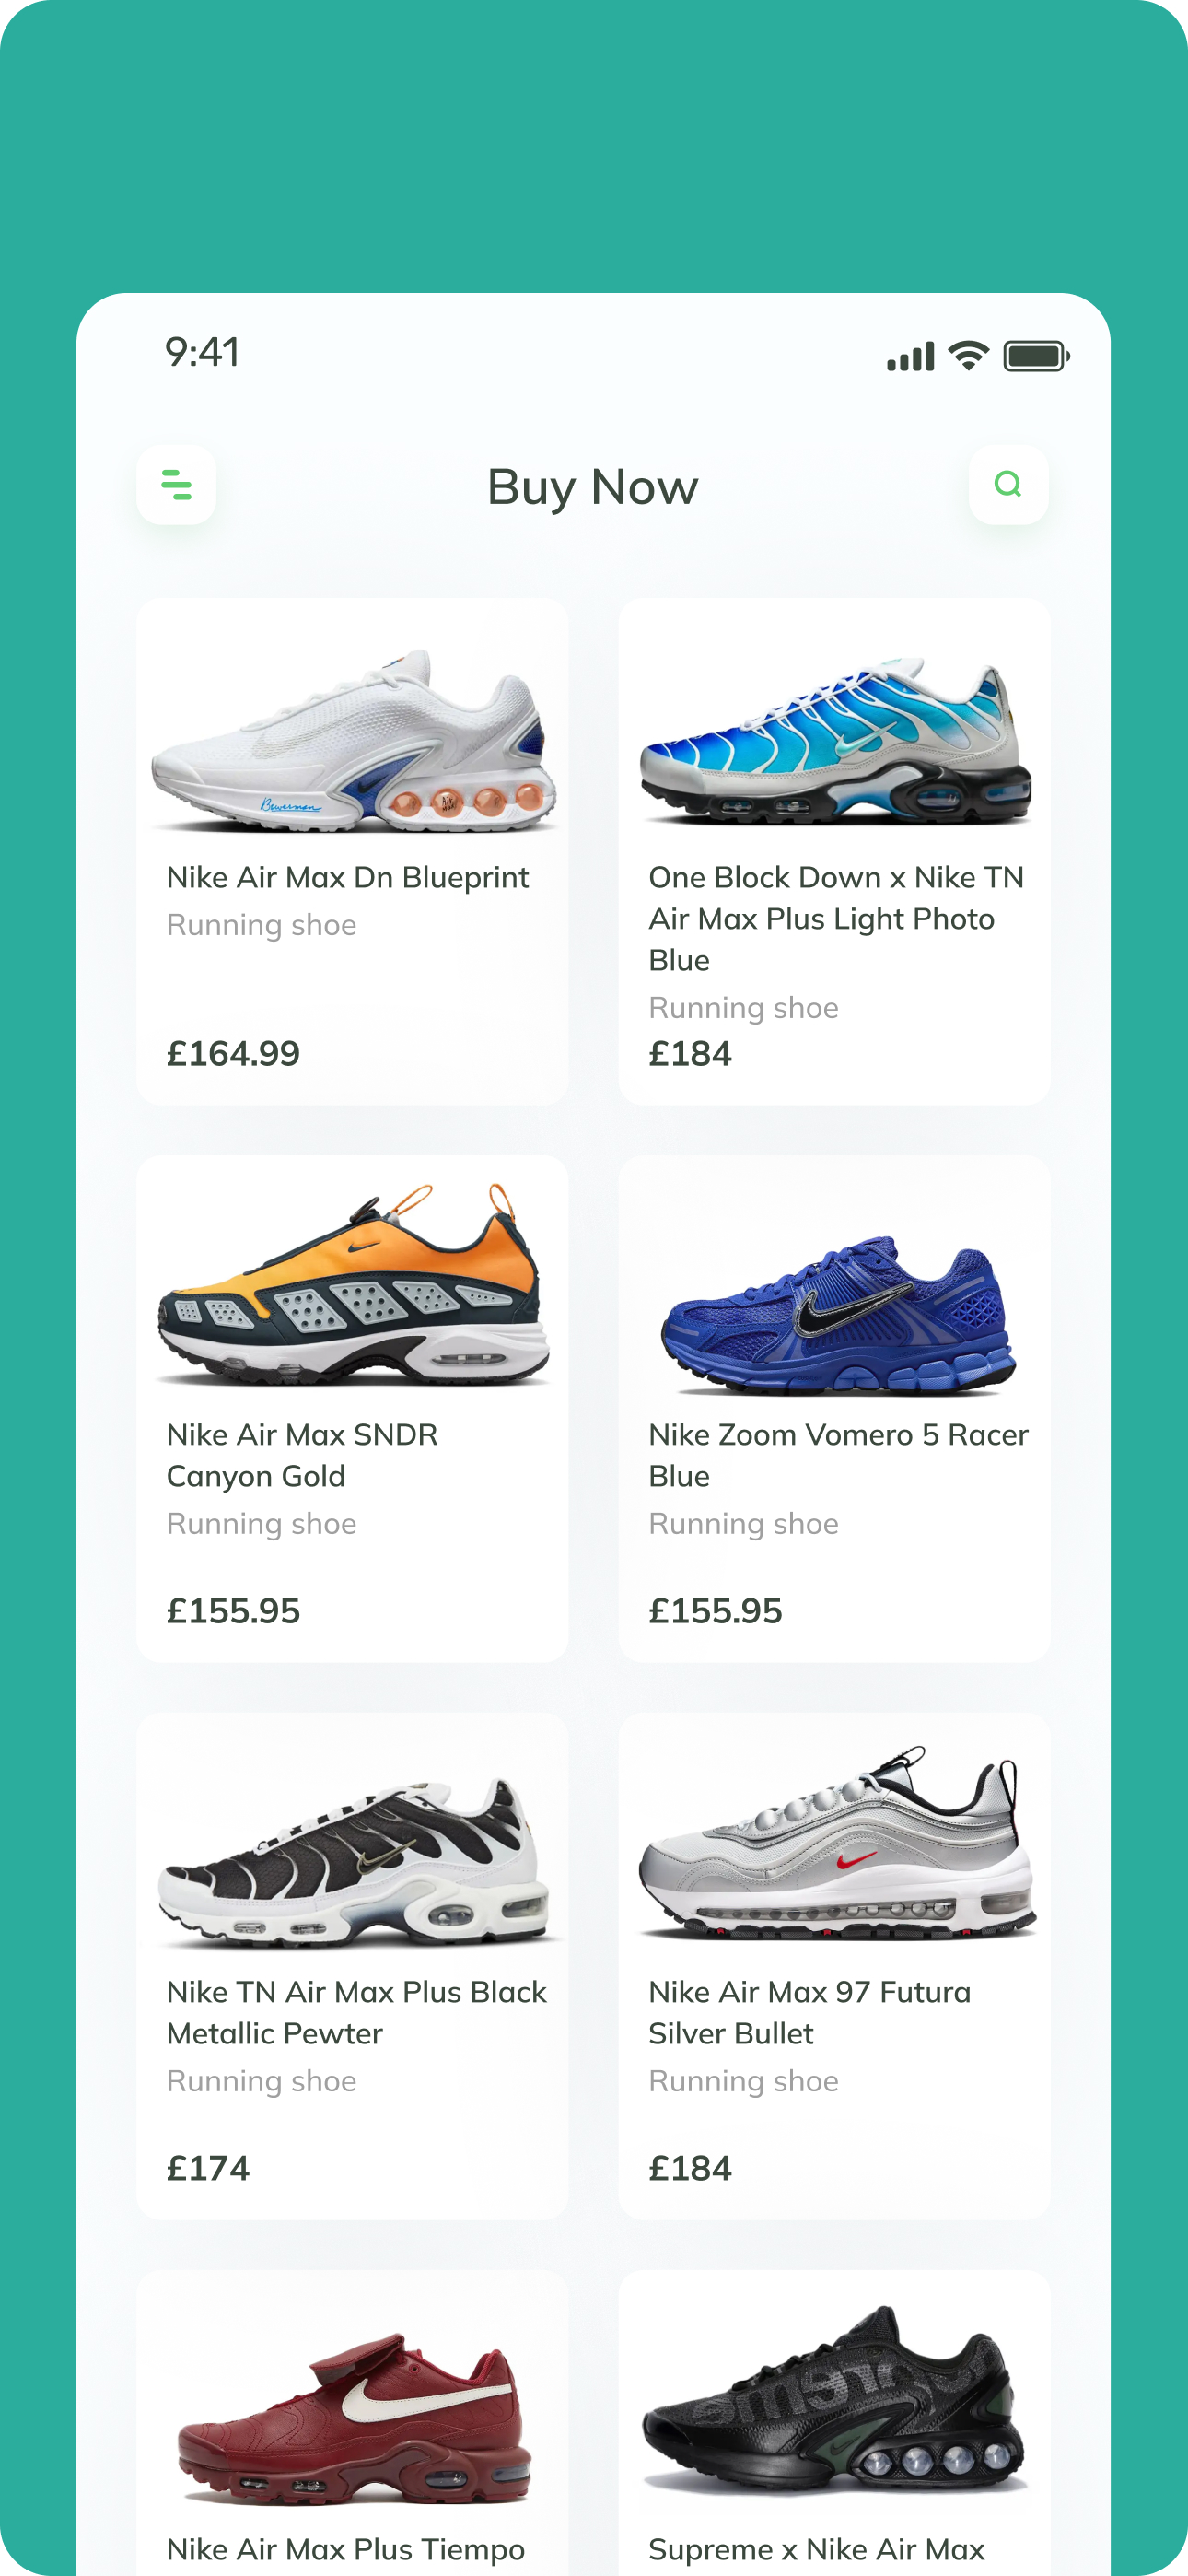The width and height of the screenshot is (1188, 2576).
Task: Open the black Supreme Air Max image
Action: pos(834,2400)
